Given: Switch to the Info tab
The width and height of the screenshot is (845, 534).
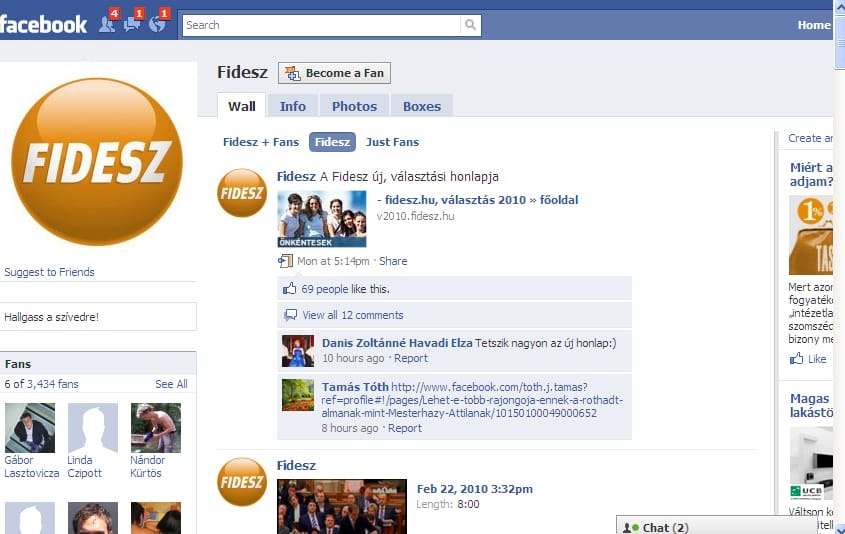Looking at the screenshot, I should (293, 106).
